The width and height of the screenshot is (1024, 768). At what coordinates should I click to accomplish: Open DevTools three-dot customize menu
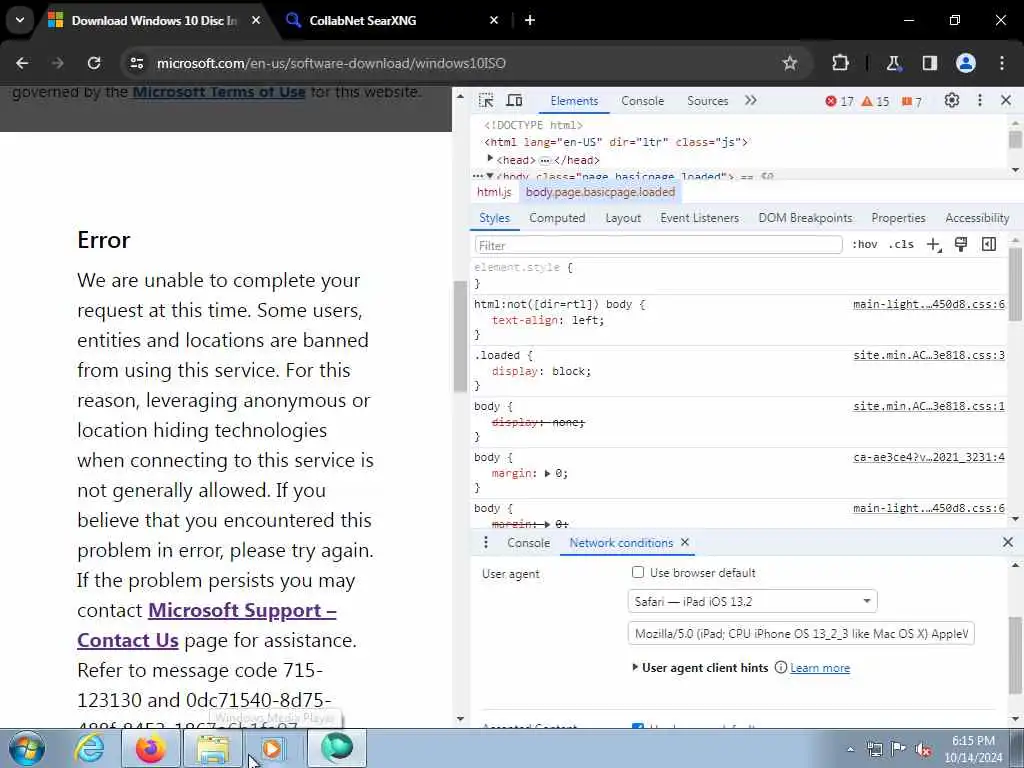click(x=980, y=101)
